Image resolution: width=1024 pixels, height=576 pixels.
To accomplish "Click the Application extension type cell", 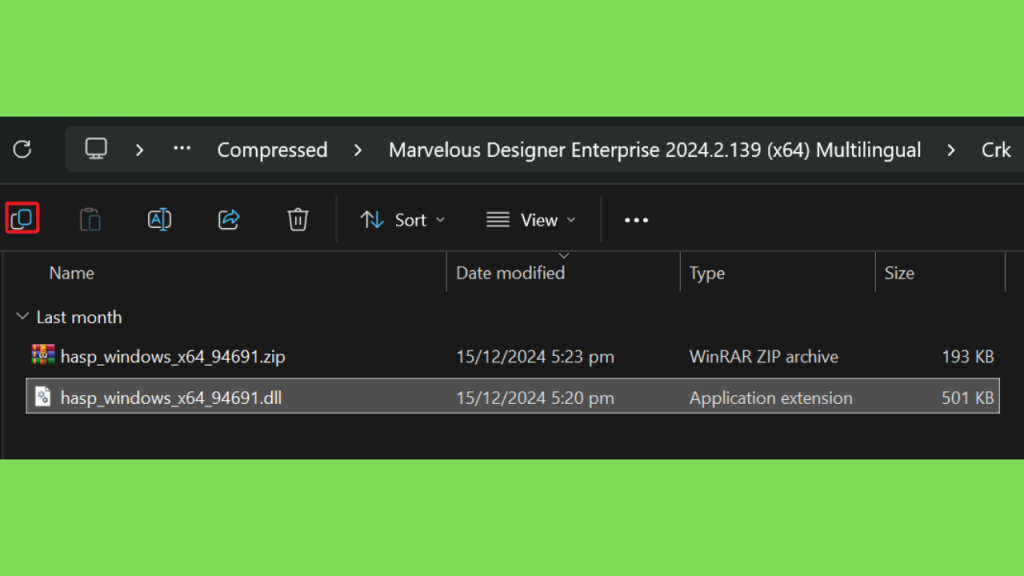I will click(x=771, y=398).
